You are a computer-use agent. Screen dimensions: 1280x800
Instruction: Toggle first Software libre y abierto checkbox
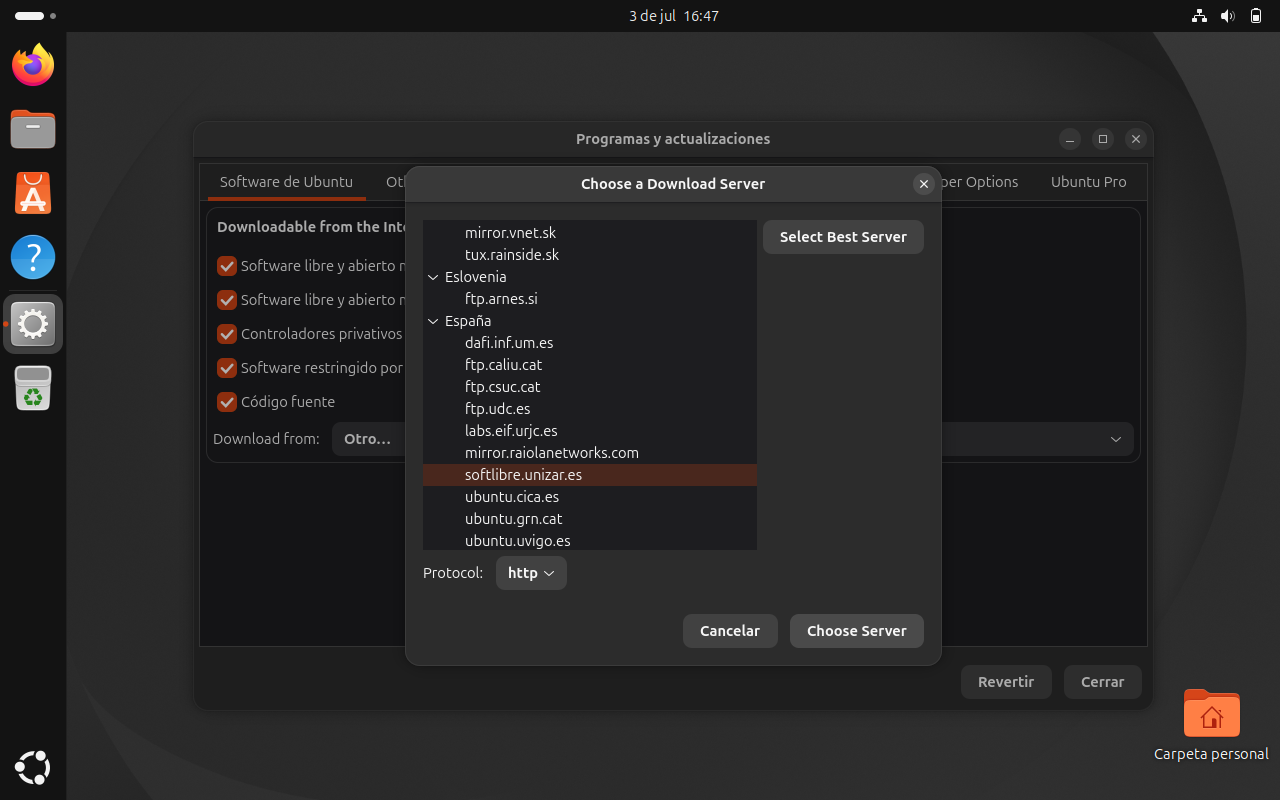227,266
